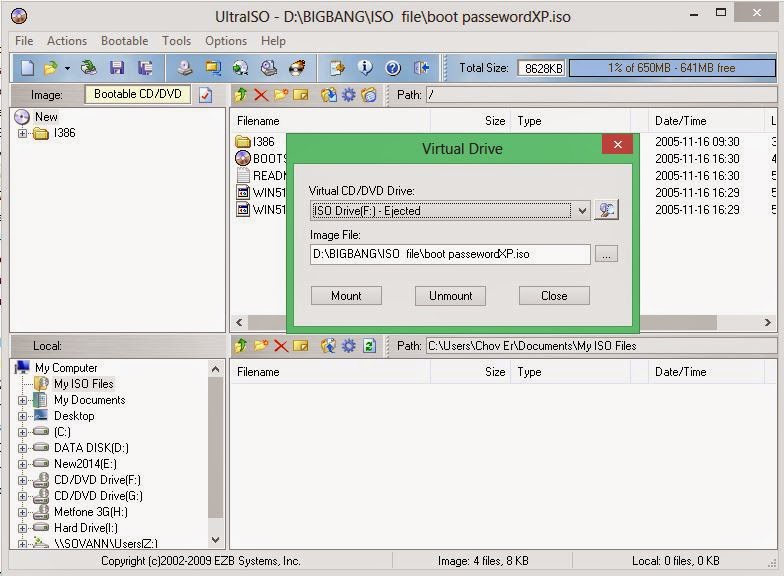Click the Save floppy disk icon
784x576 pixels.
[117, 68]
